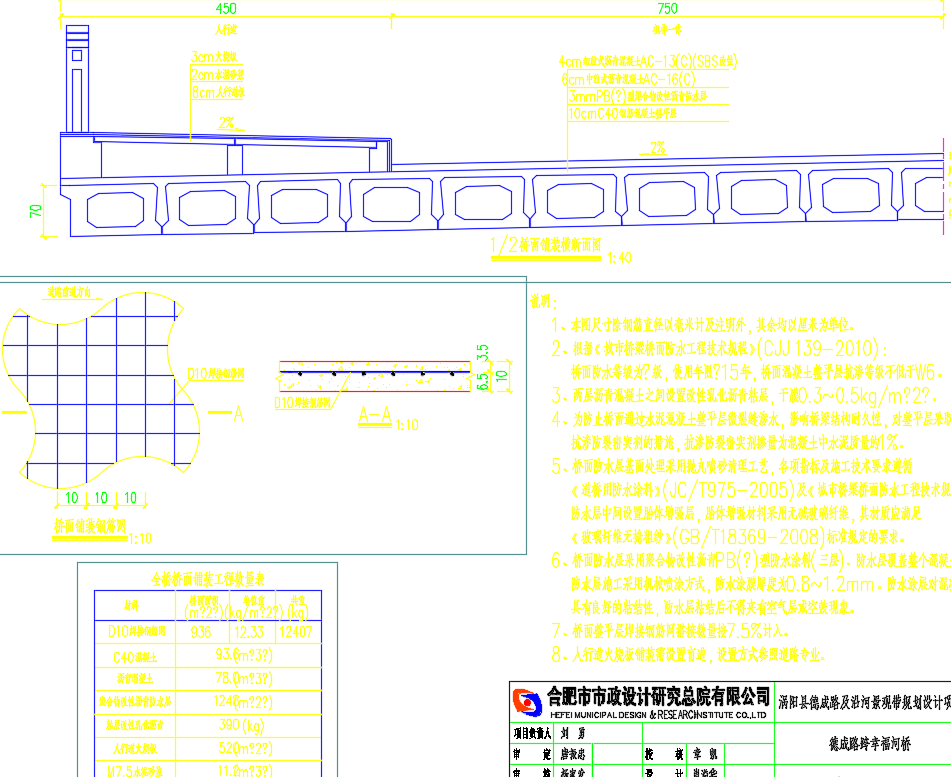Viewport: 951px width, 777px height.
Task: Click the 750 dimension at the top
Action: point(667,9)
